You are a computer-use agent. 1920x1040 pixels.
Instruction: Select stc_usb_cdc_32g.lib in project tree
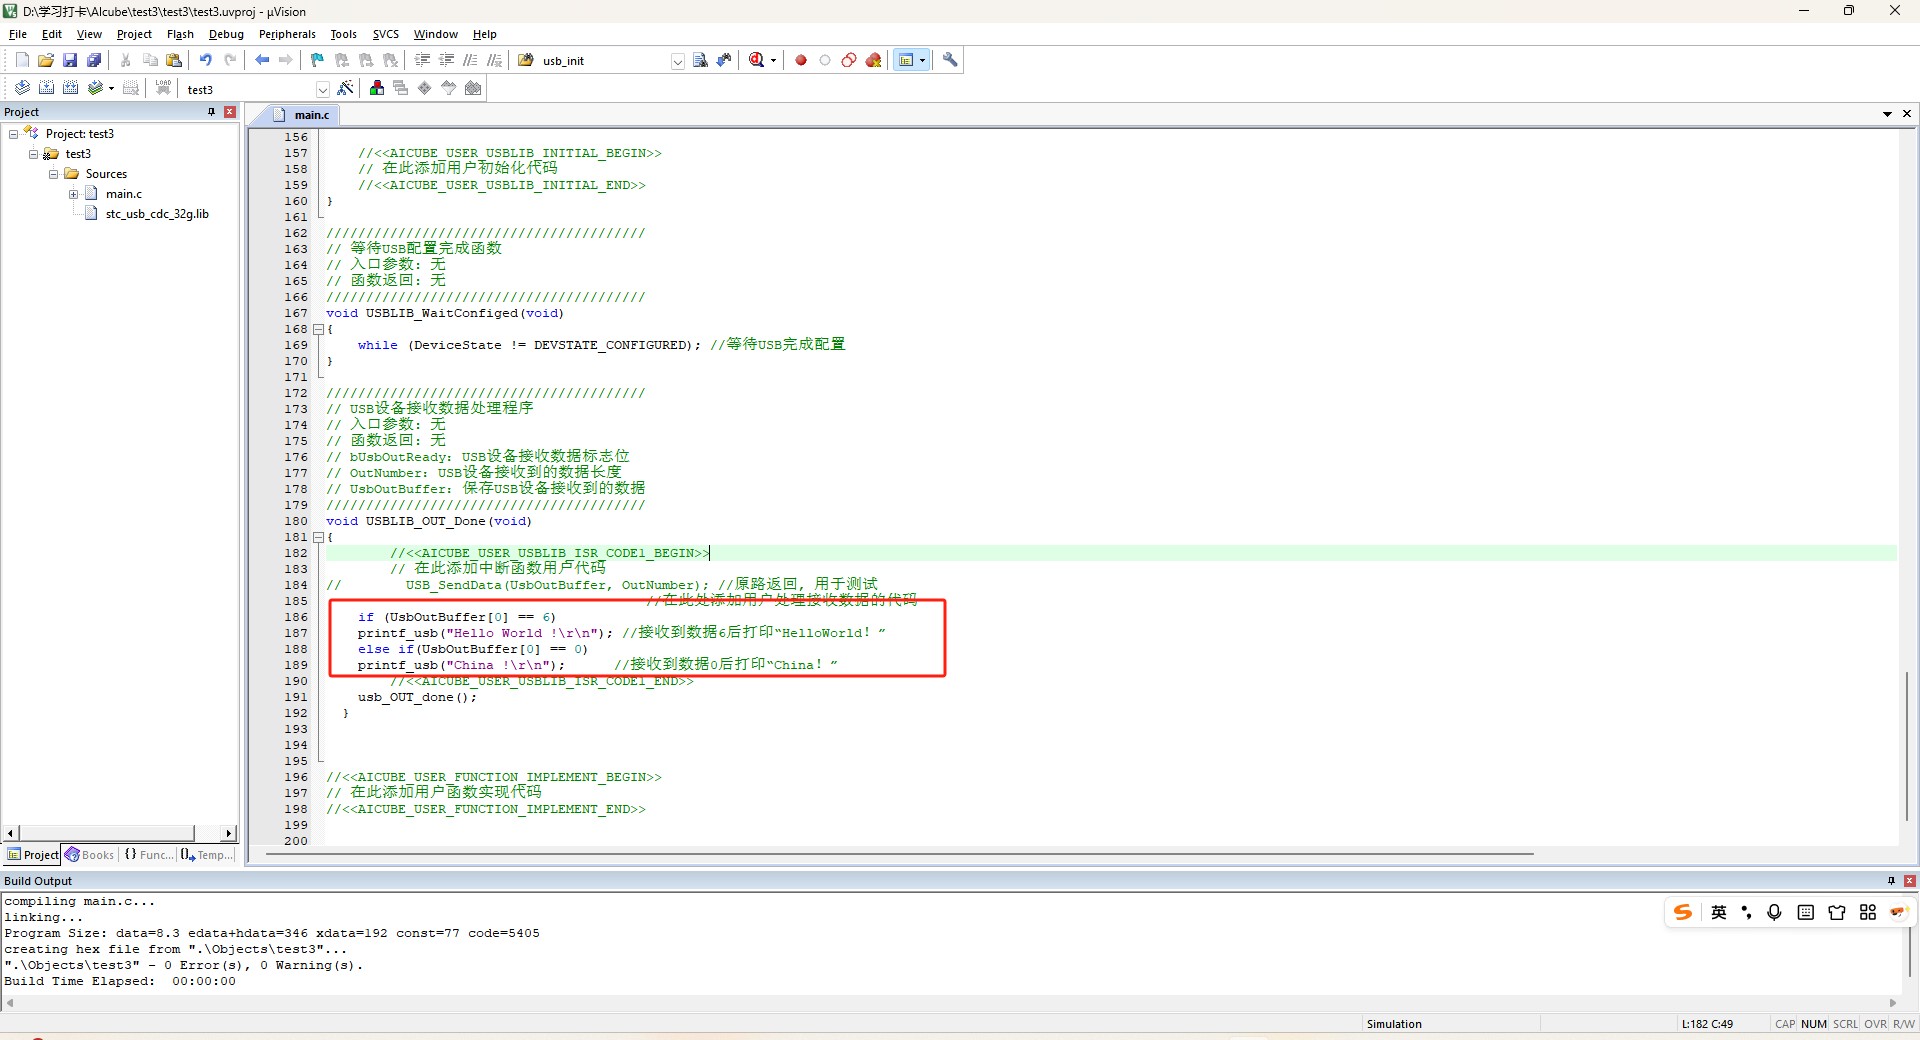tap(157, 214)
